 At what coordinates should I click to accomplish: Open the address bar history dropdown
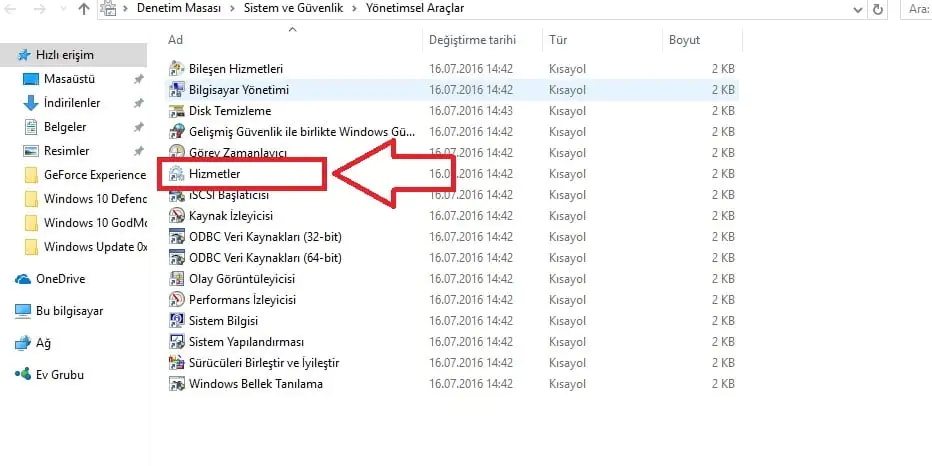point(858,10)
